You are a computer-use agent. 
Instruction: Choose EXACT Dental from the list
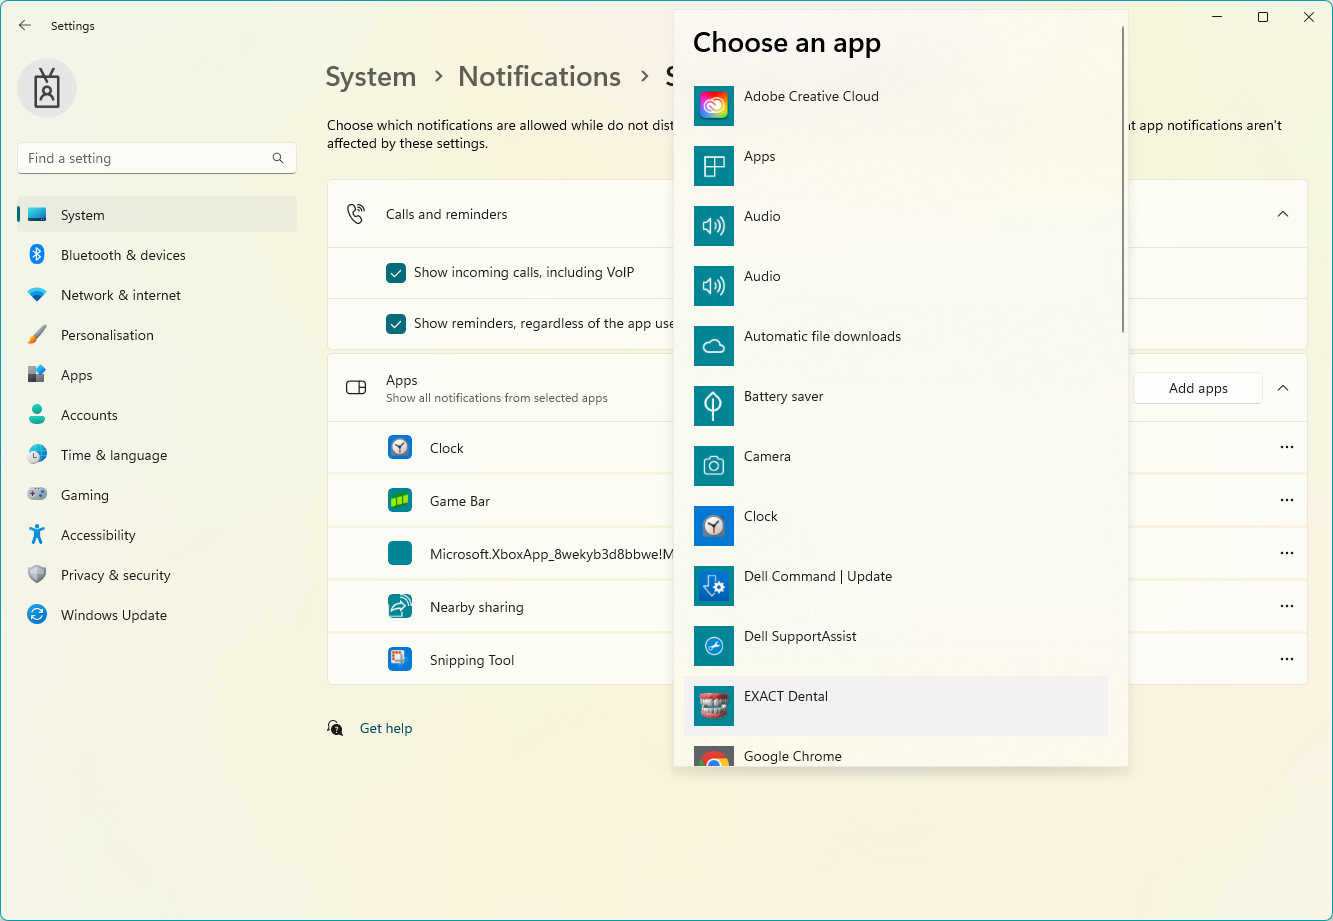pyautogui.click(x=786, y=696)
